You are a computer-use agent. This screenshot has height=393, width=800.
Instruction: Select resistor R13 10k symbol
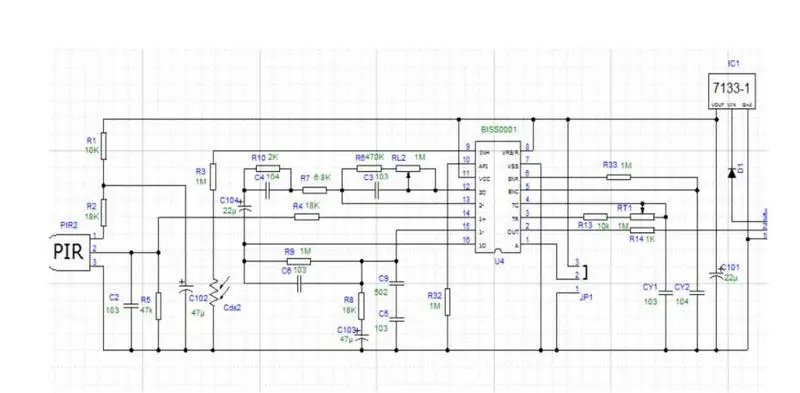[595, 217]
